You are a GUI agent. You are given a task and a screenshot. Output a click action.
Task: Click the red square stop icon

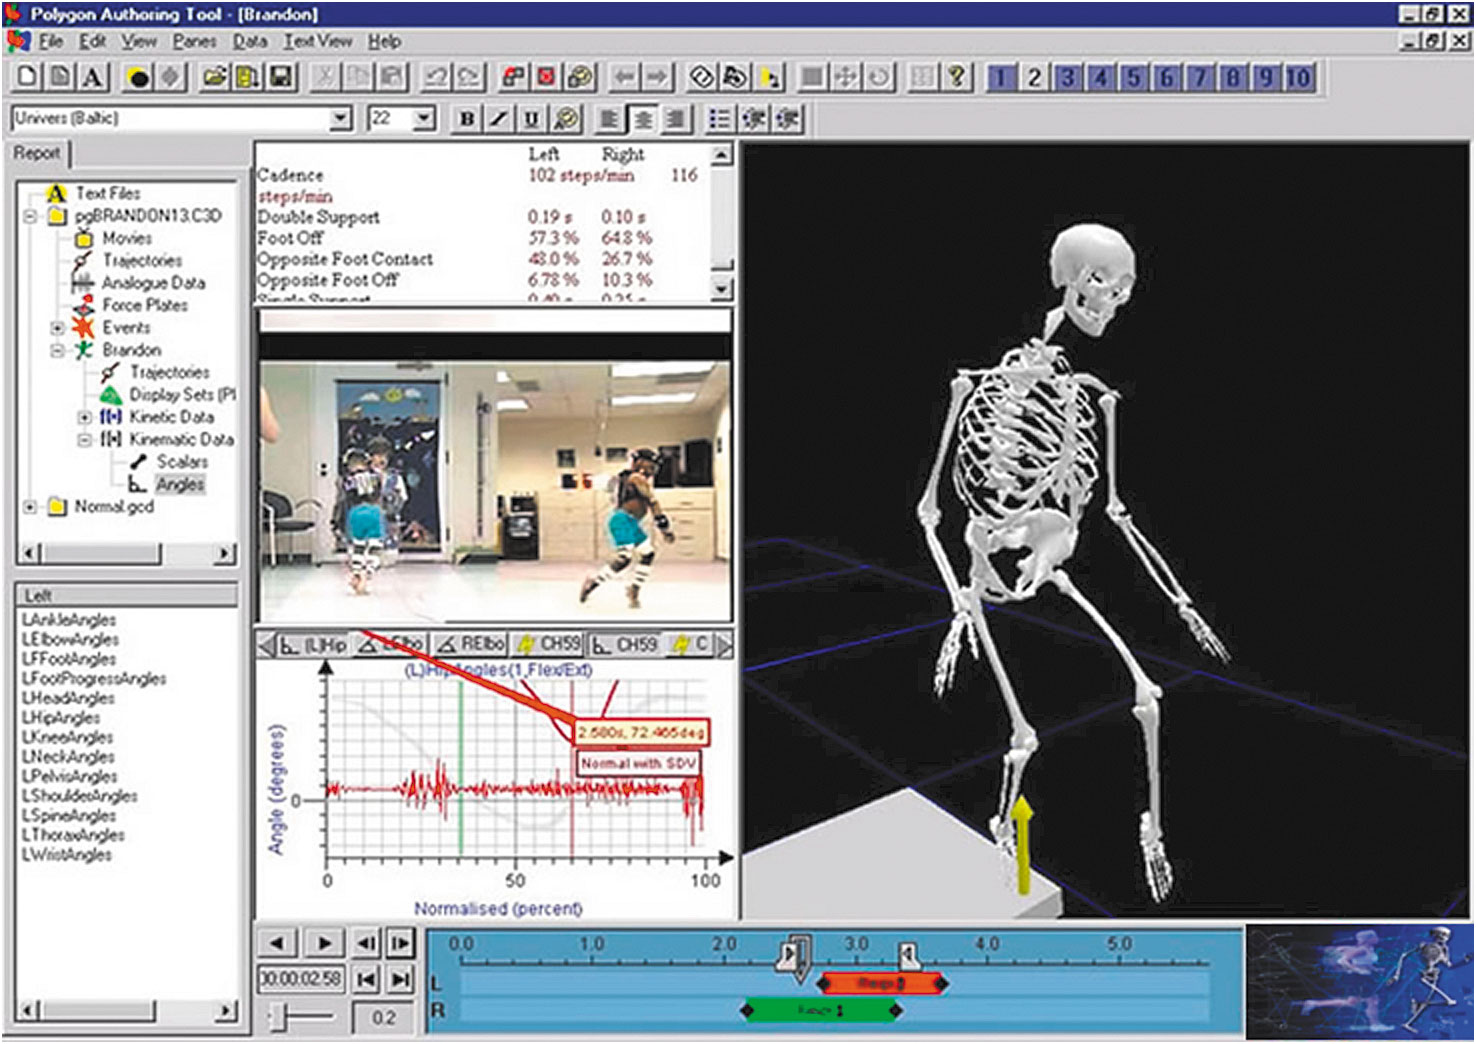[x=546, y=78]
